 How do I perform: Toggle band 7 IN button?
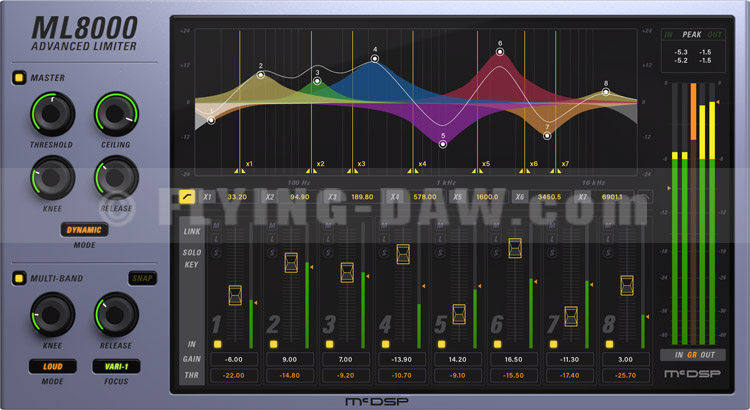tap(553, 344)
